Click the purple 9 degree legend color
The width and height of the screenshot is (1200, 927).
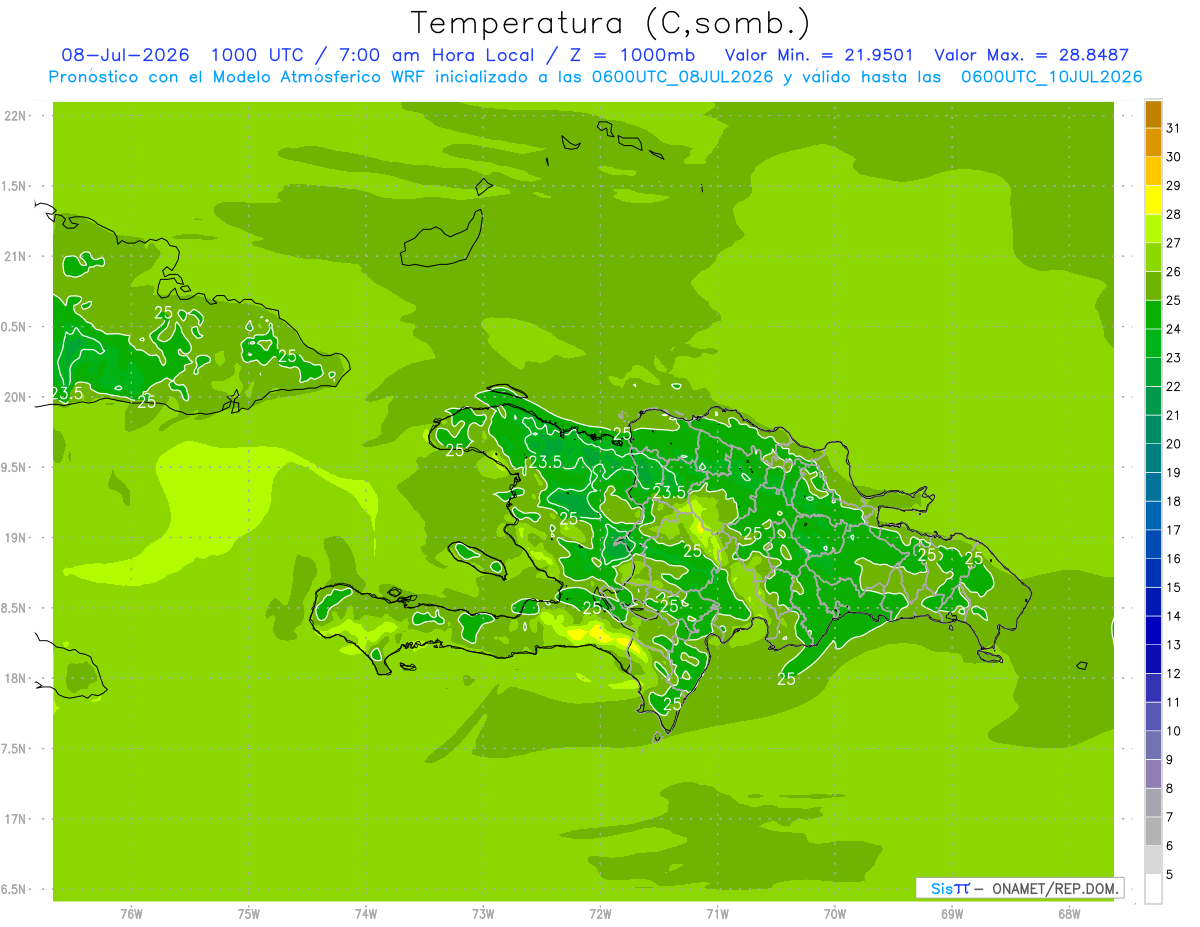(1153, 746)
